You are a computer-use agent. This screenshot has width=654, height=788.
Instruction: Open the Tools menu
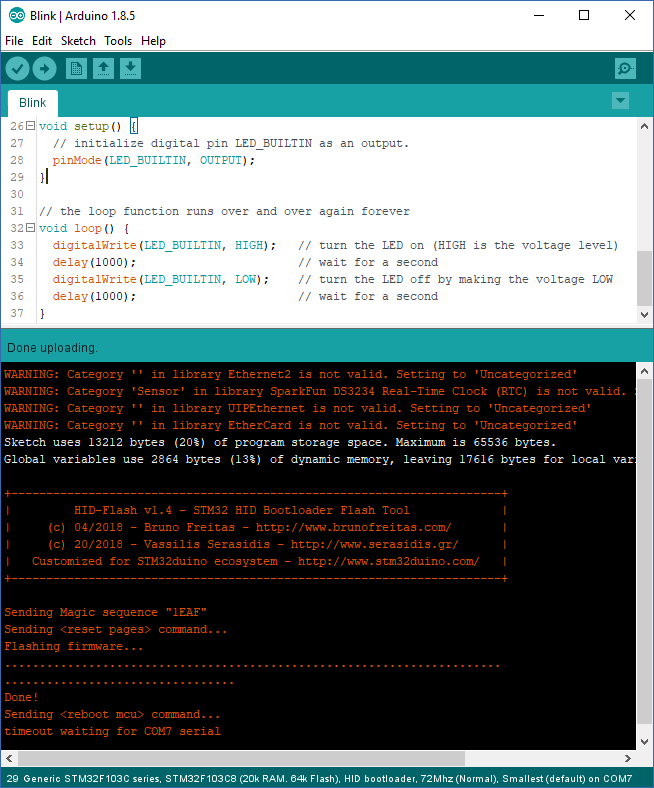(118, 41)
